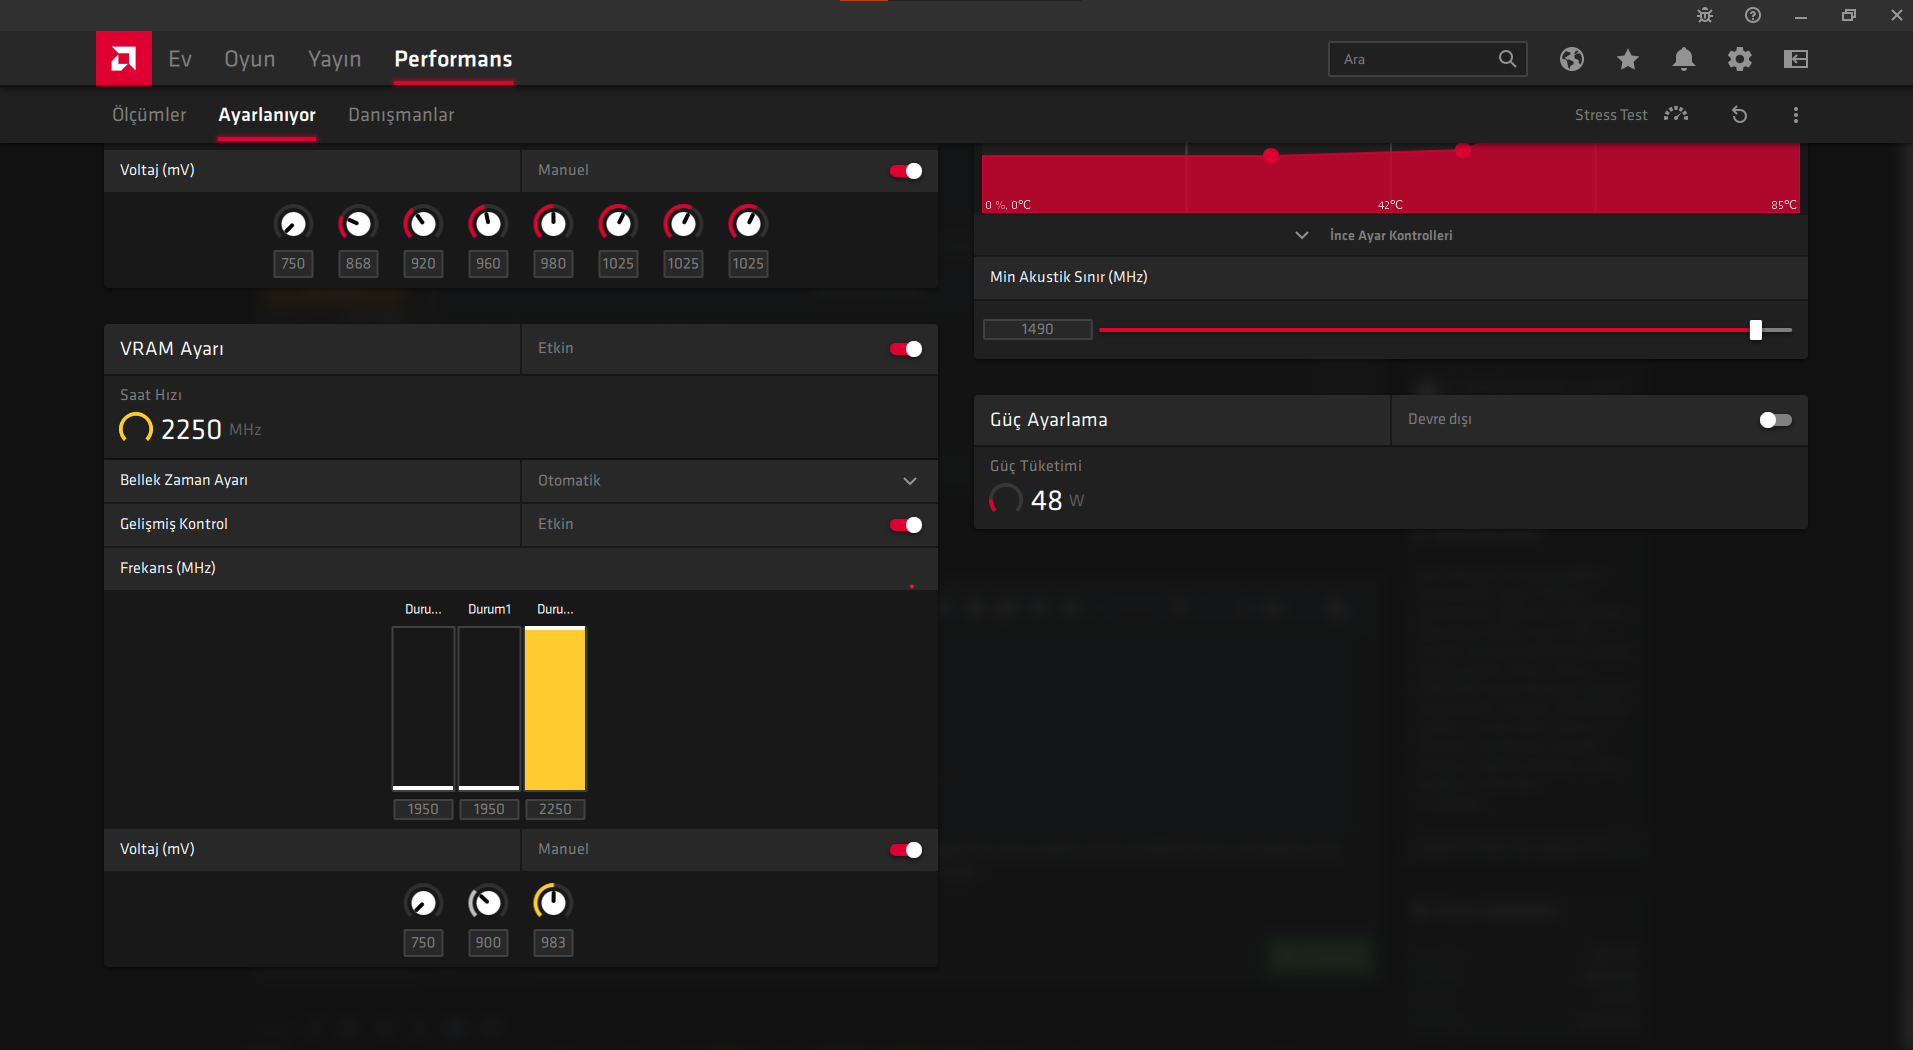The image size is (1913, 1050).
Task: Click the first VRAM frequency state bar
Action: click(x=423, y=709)
